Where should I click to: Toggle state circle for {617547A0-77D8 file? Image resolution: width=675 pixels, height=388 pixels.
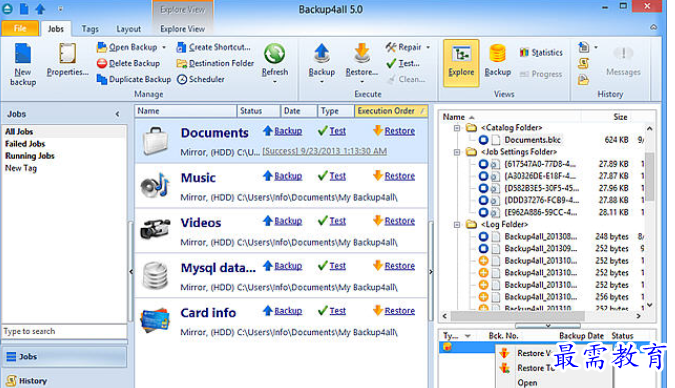pos(483,164)
